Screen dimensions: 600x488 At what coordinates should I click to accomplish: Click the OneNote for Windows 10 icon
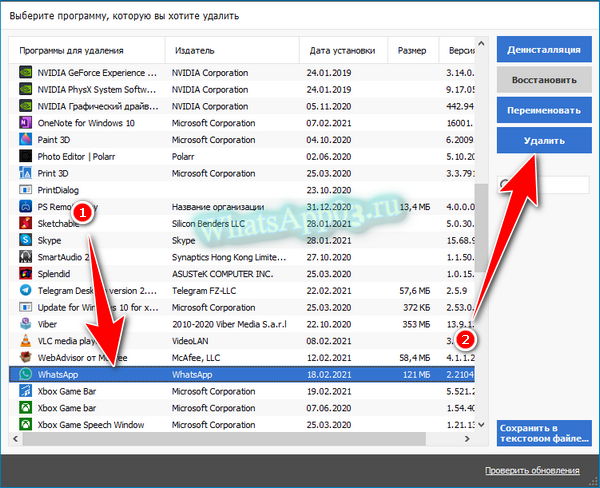26,123
